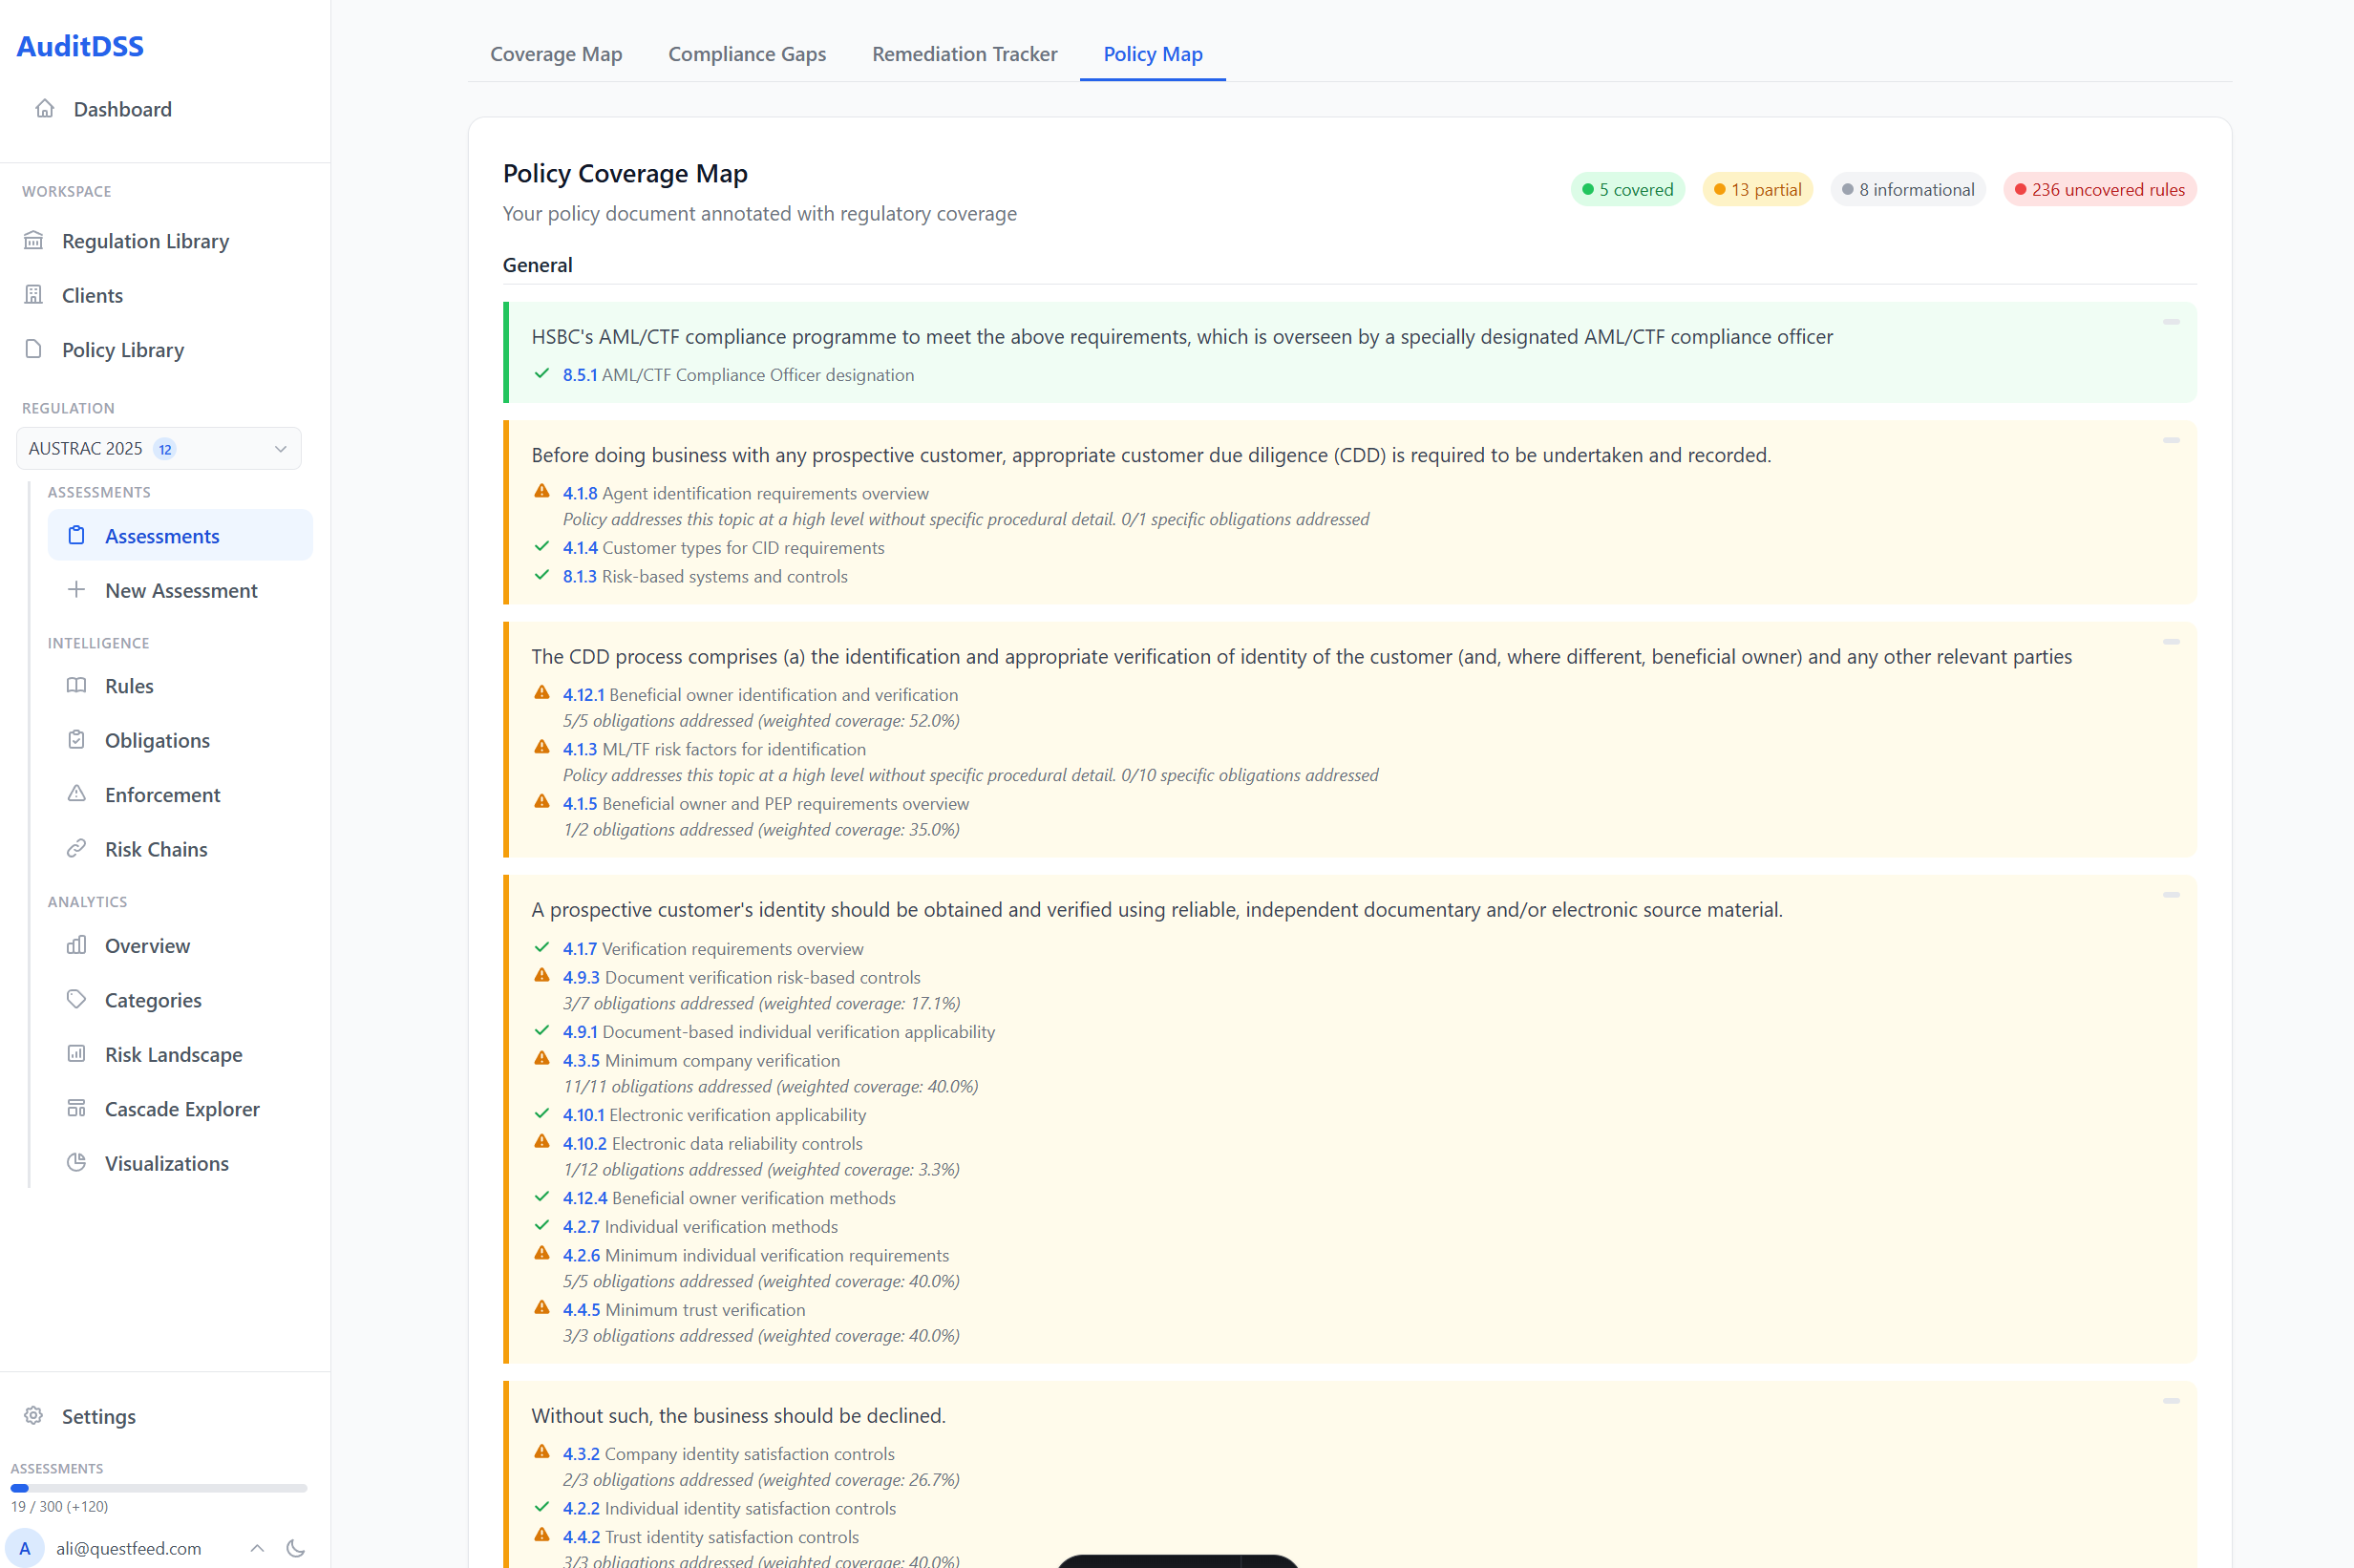Select the ali@questfeed.com account entry
This screenshot has width=2354, height=1568.
(x=130, y=1548)
